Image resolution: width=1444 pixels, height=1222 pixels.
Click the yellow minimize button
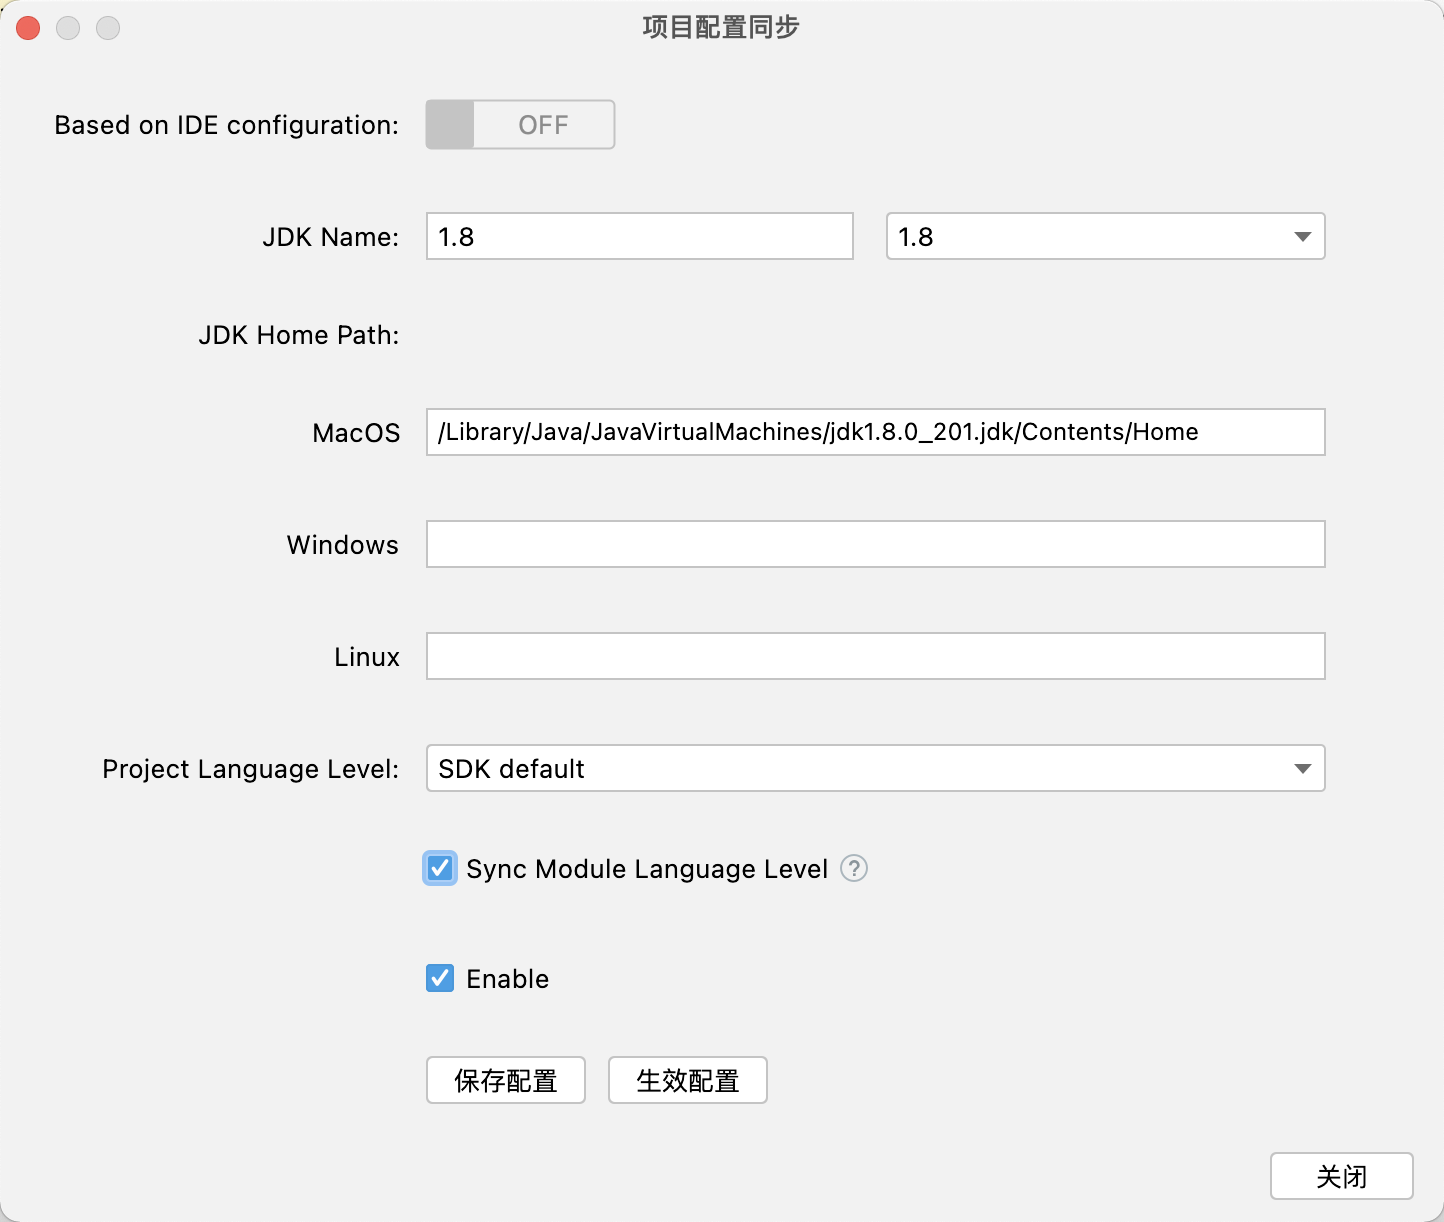click(68, 28)
